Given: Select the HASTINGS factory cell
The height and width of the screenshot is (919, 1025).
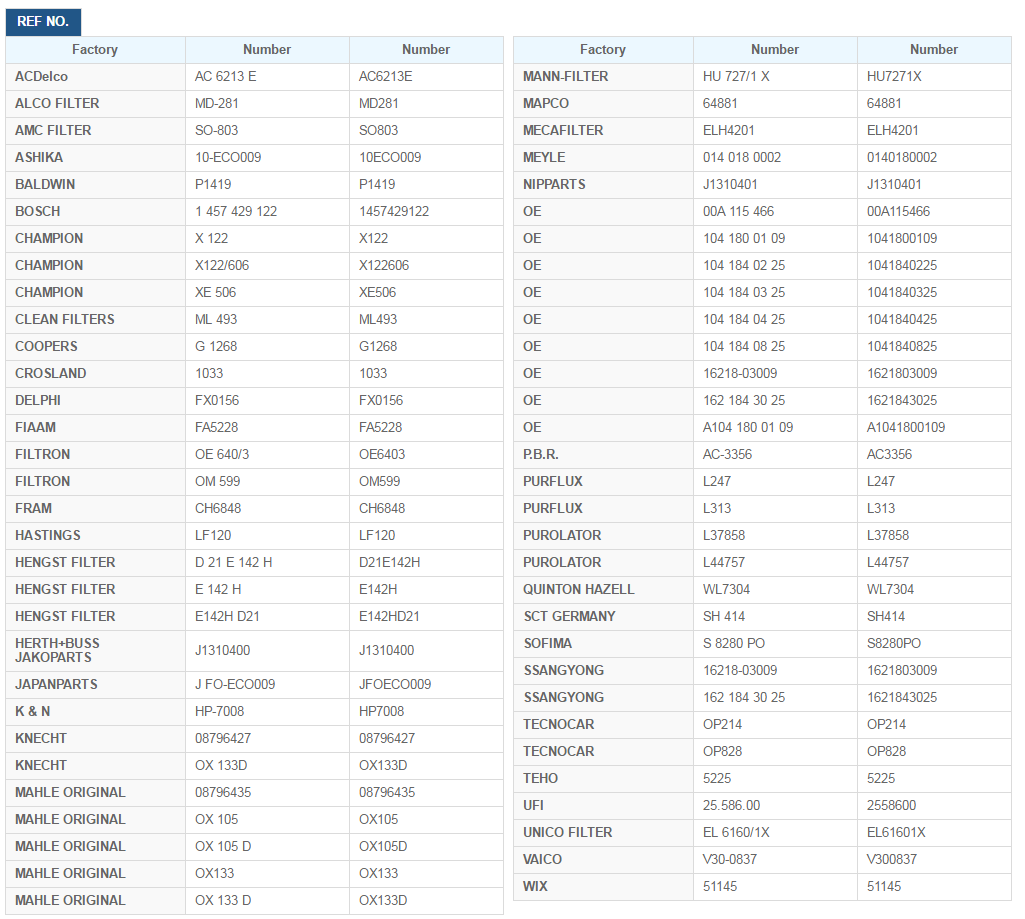Looking at the screenshot, I should 95,535.
